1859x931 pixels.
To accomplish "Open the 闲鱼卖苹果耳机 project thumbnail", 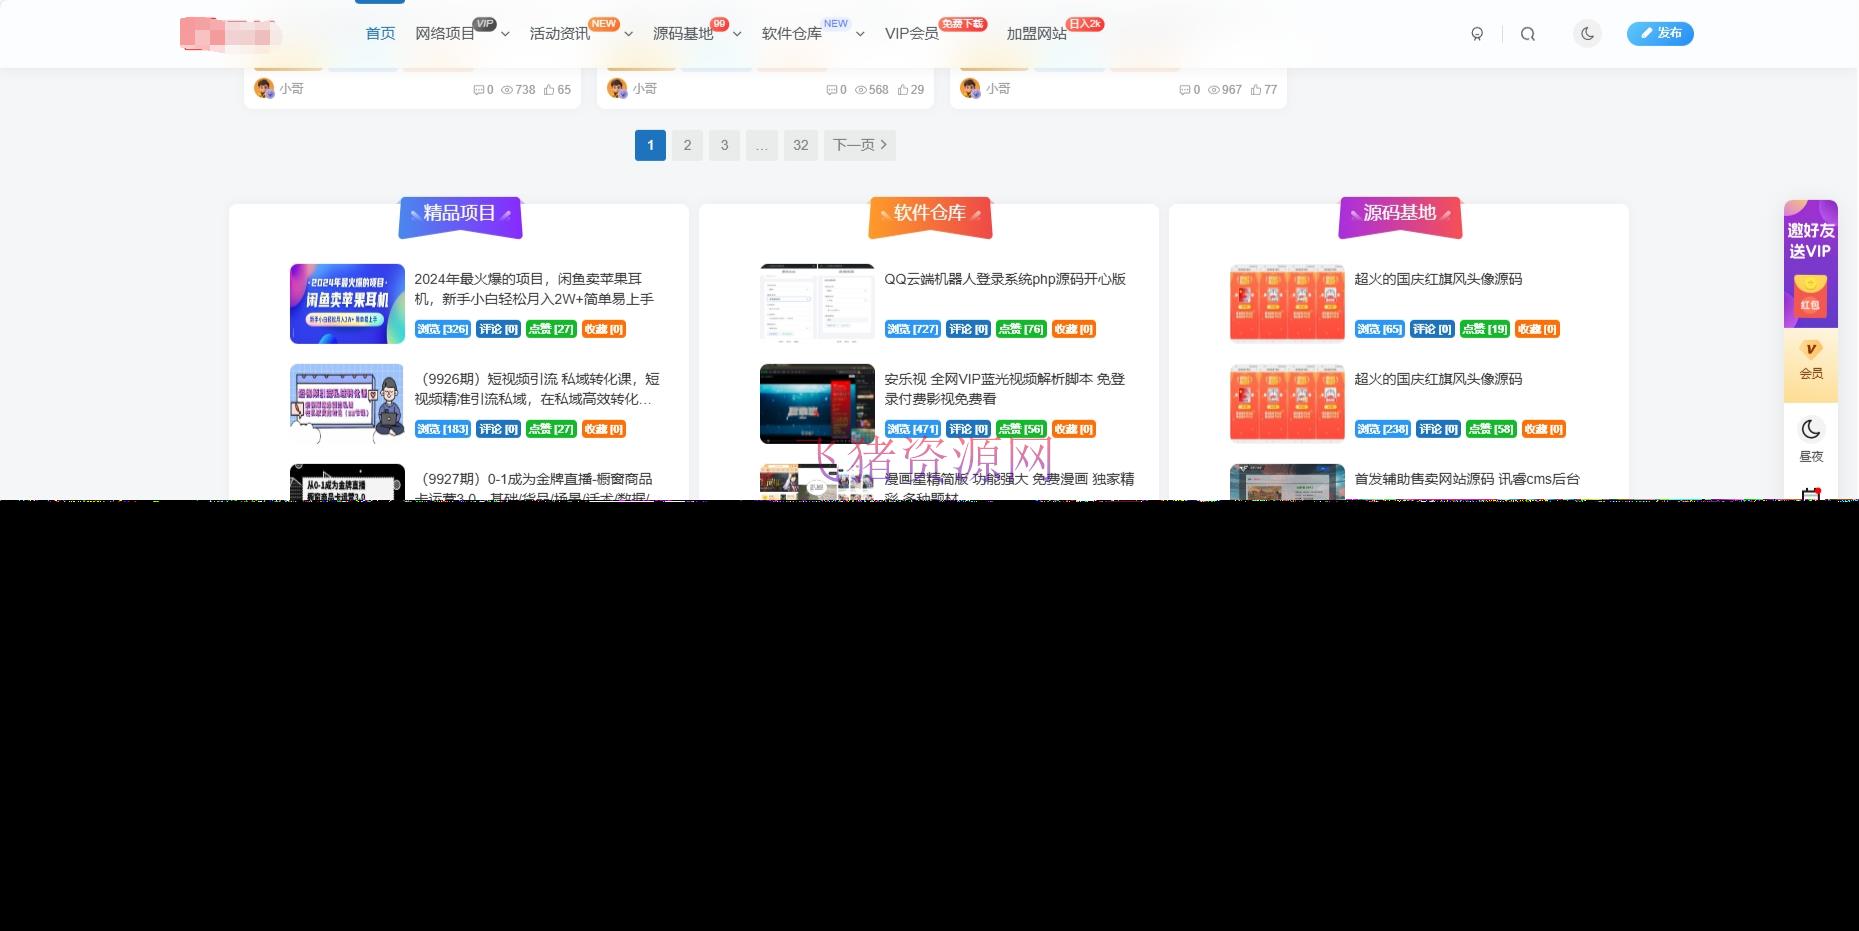I will coord(347,304).
